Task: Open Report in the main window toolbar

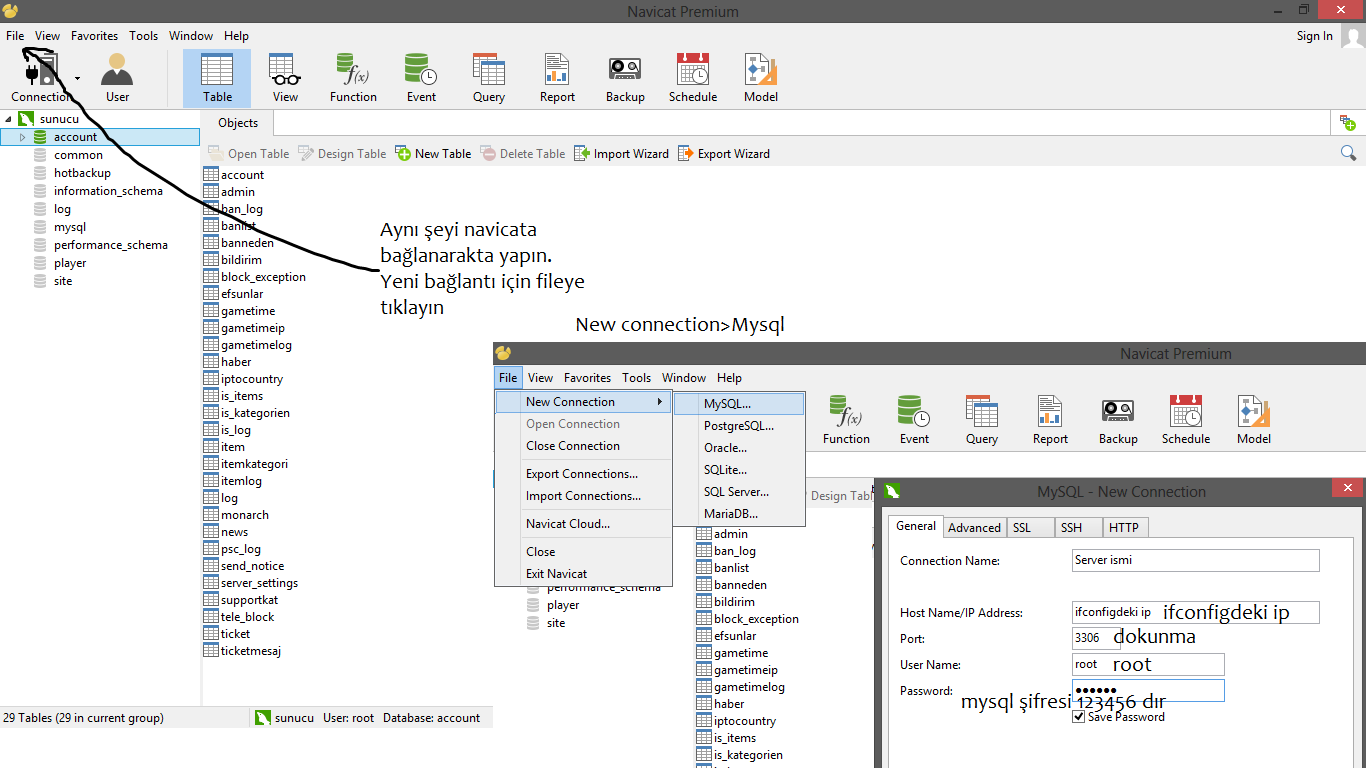Action: [557, 78]
